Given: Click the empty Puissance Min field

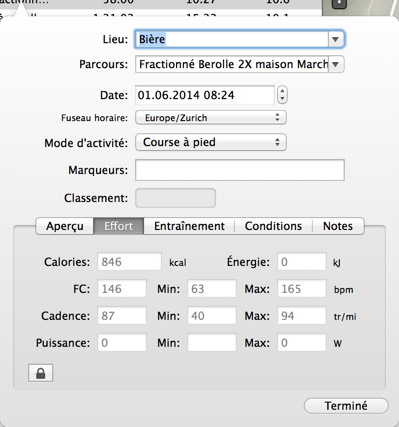Looking at the screenshot, I should (212, 343).
